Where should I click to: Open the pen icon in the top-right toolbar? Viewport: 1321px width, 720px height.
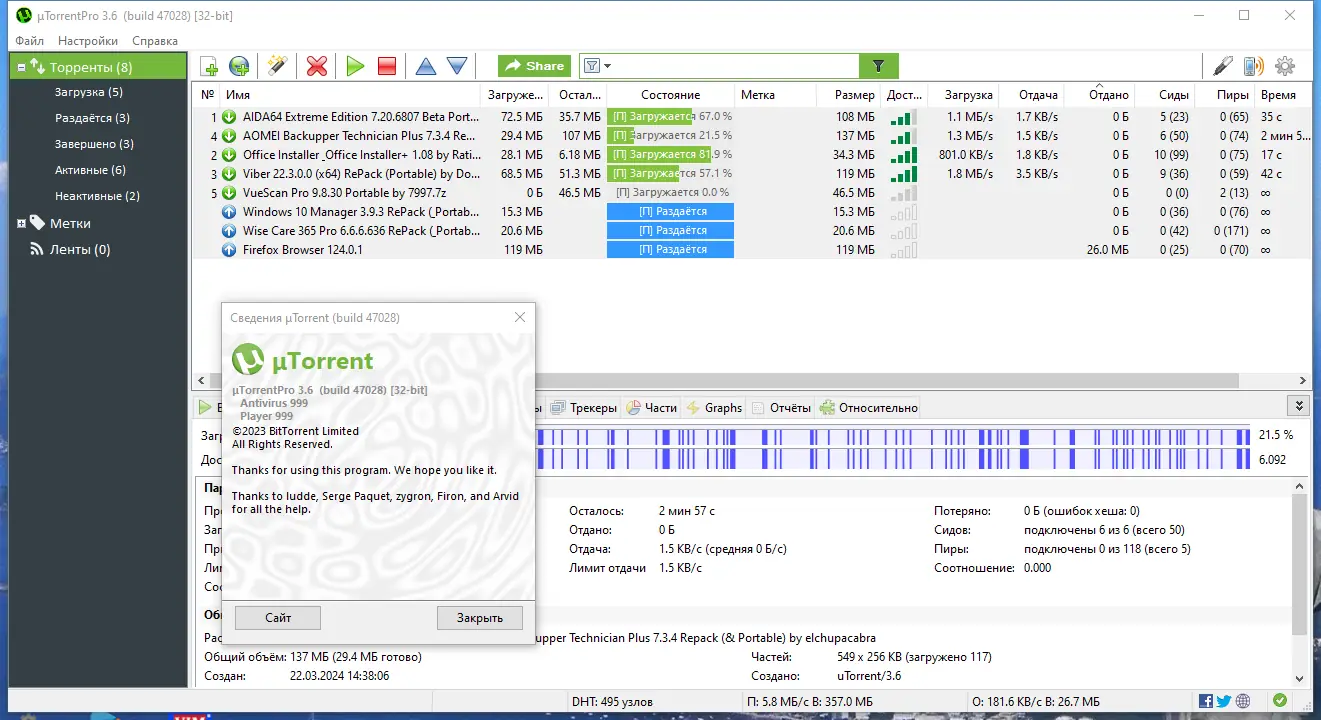1223,66
